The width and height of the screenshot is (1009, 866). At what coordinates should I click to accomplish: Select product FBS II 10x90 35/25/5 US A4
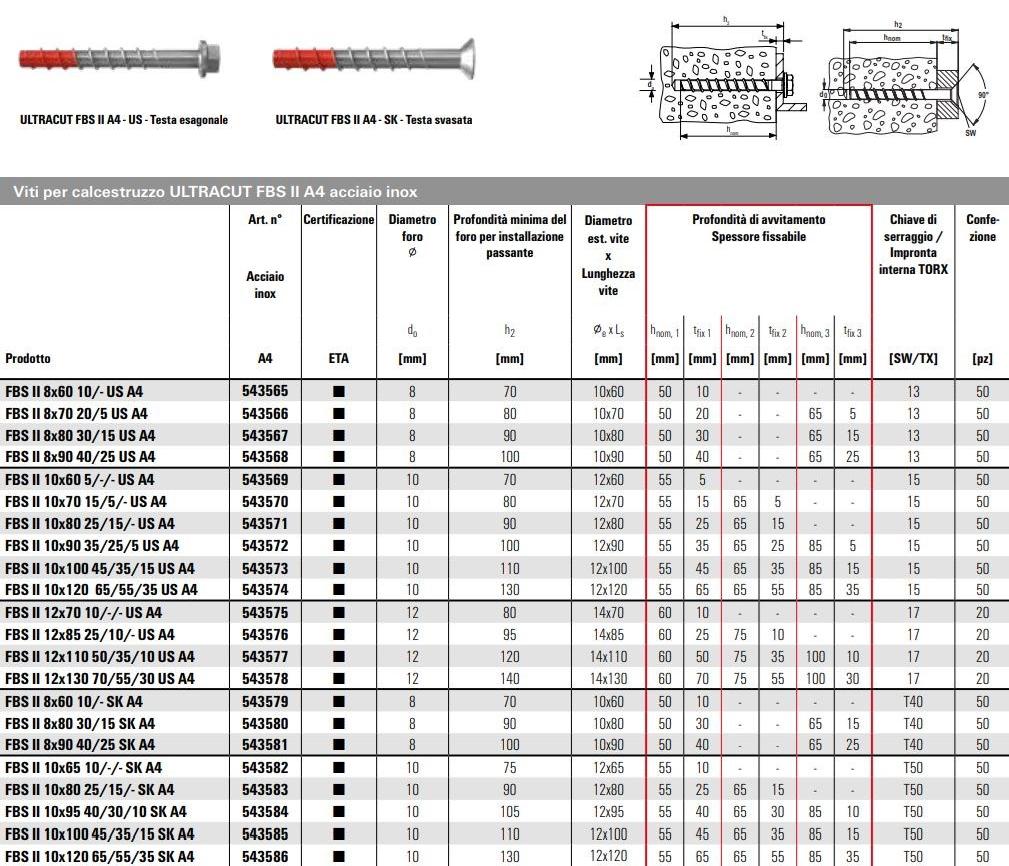click(x=92, y=546)
